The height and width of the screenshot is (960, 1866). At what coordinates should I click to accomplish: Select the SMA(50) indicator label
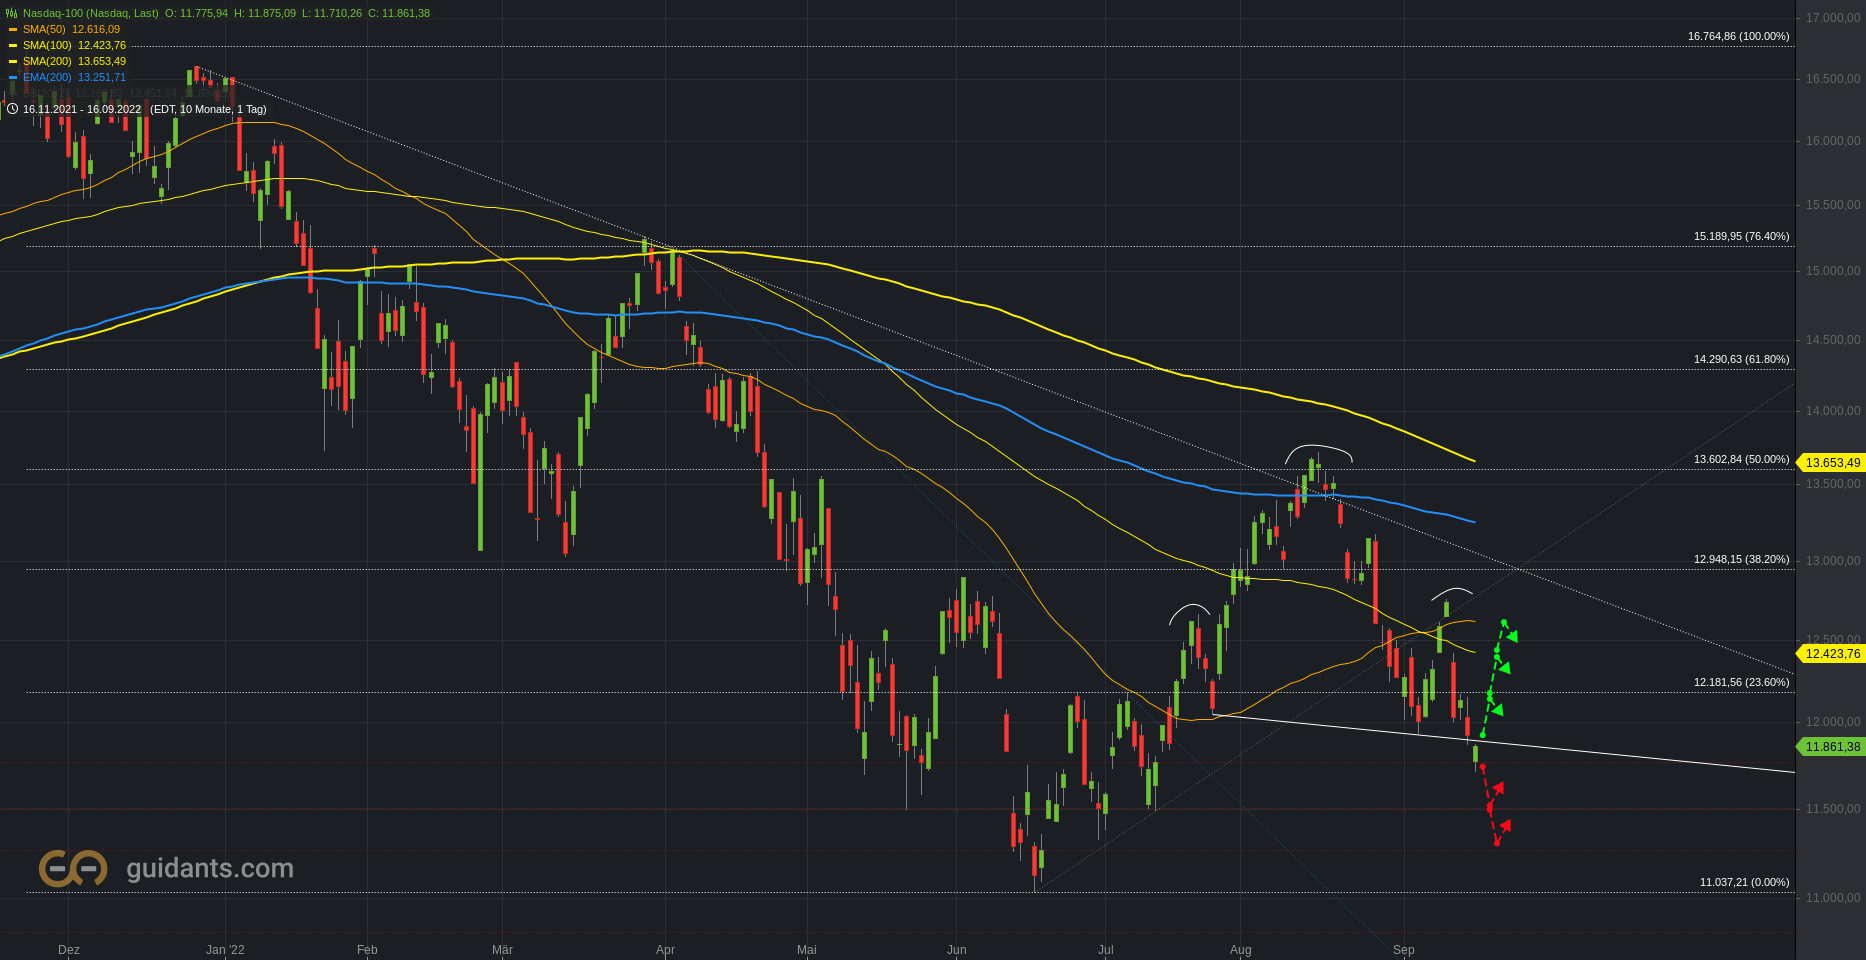[44, 29]
